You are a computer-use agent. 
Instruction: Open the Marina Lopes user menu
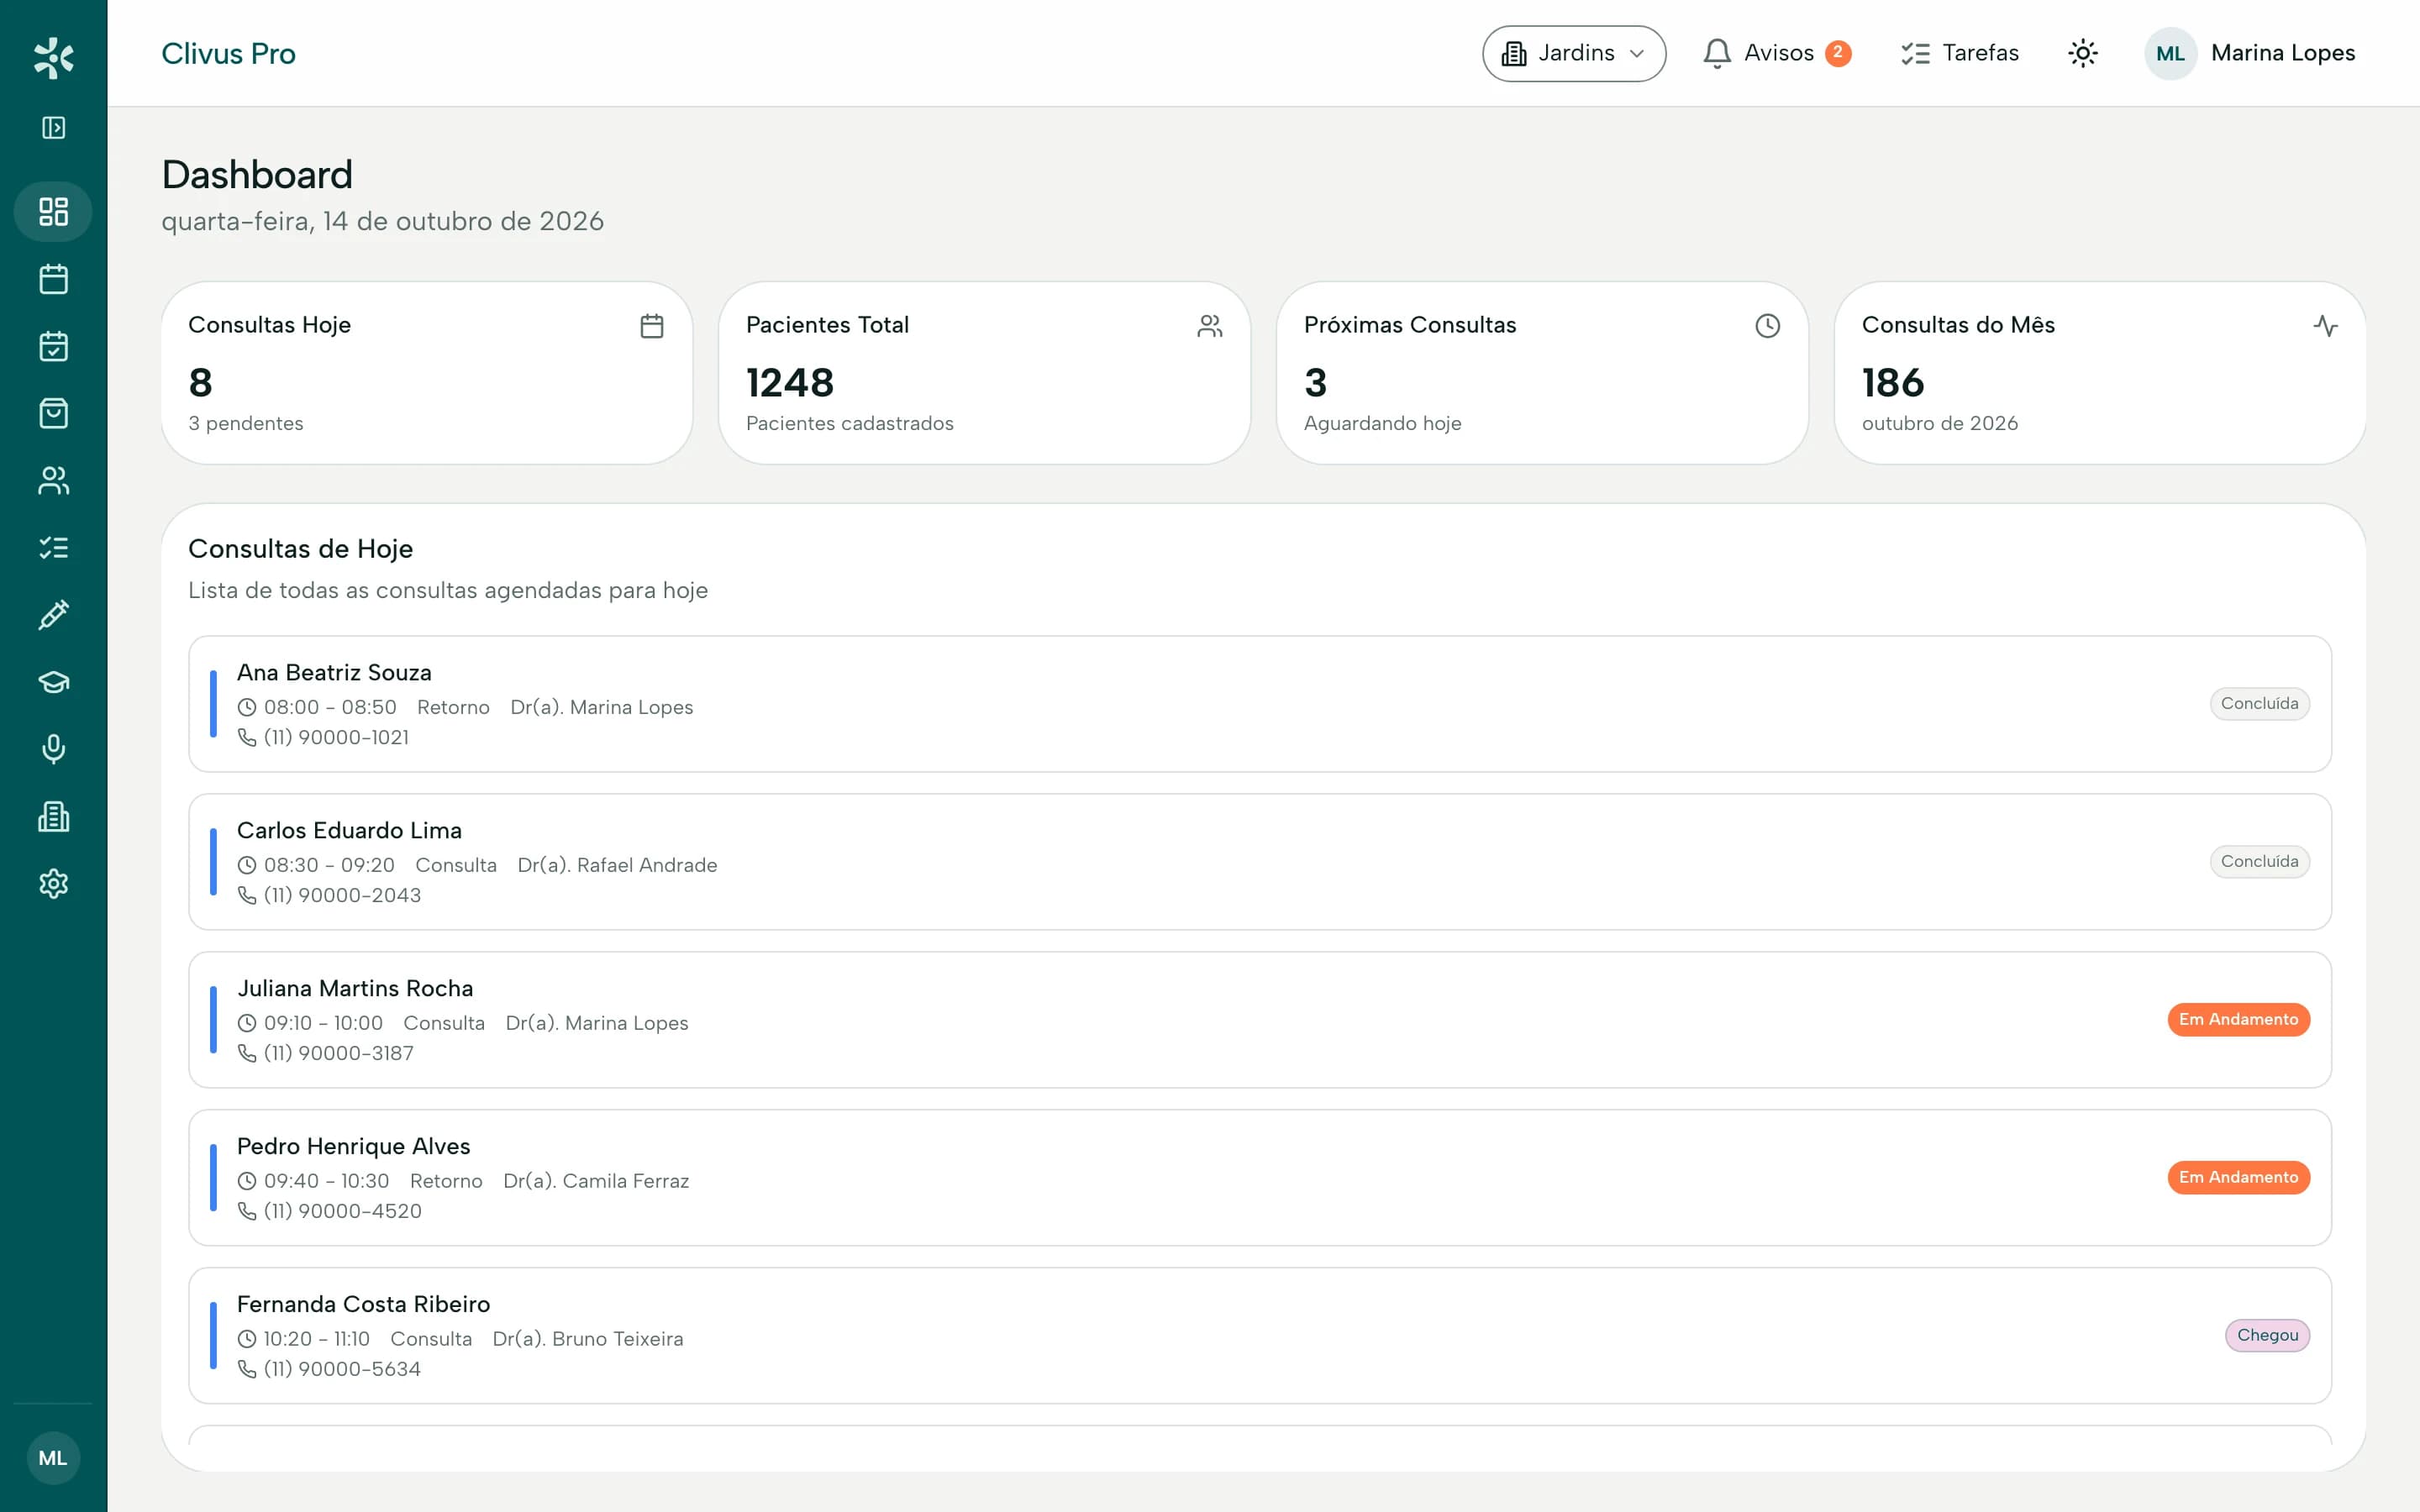tap(2250, 53)
